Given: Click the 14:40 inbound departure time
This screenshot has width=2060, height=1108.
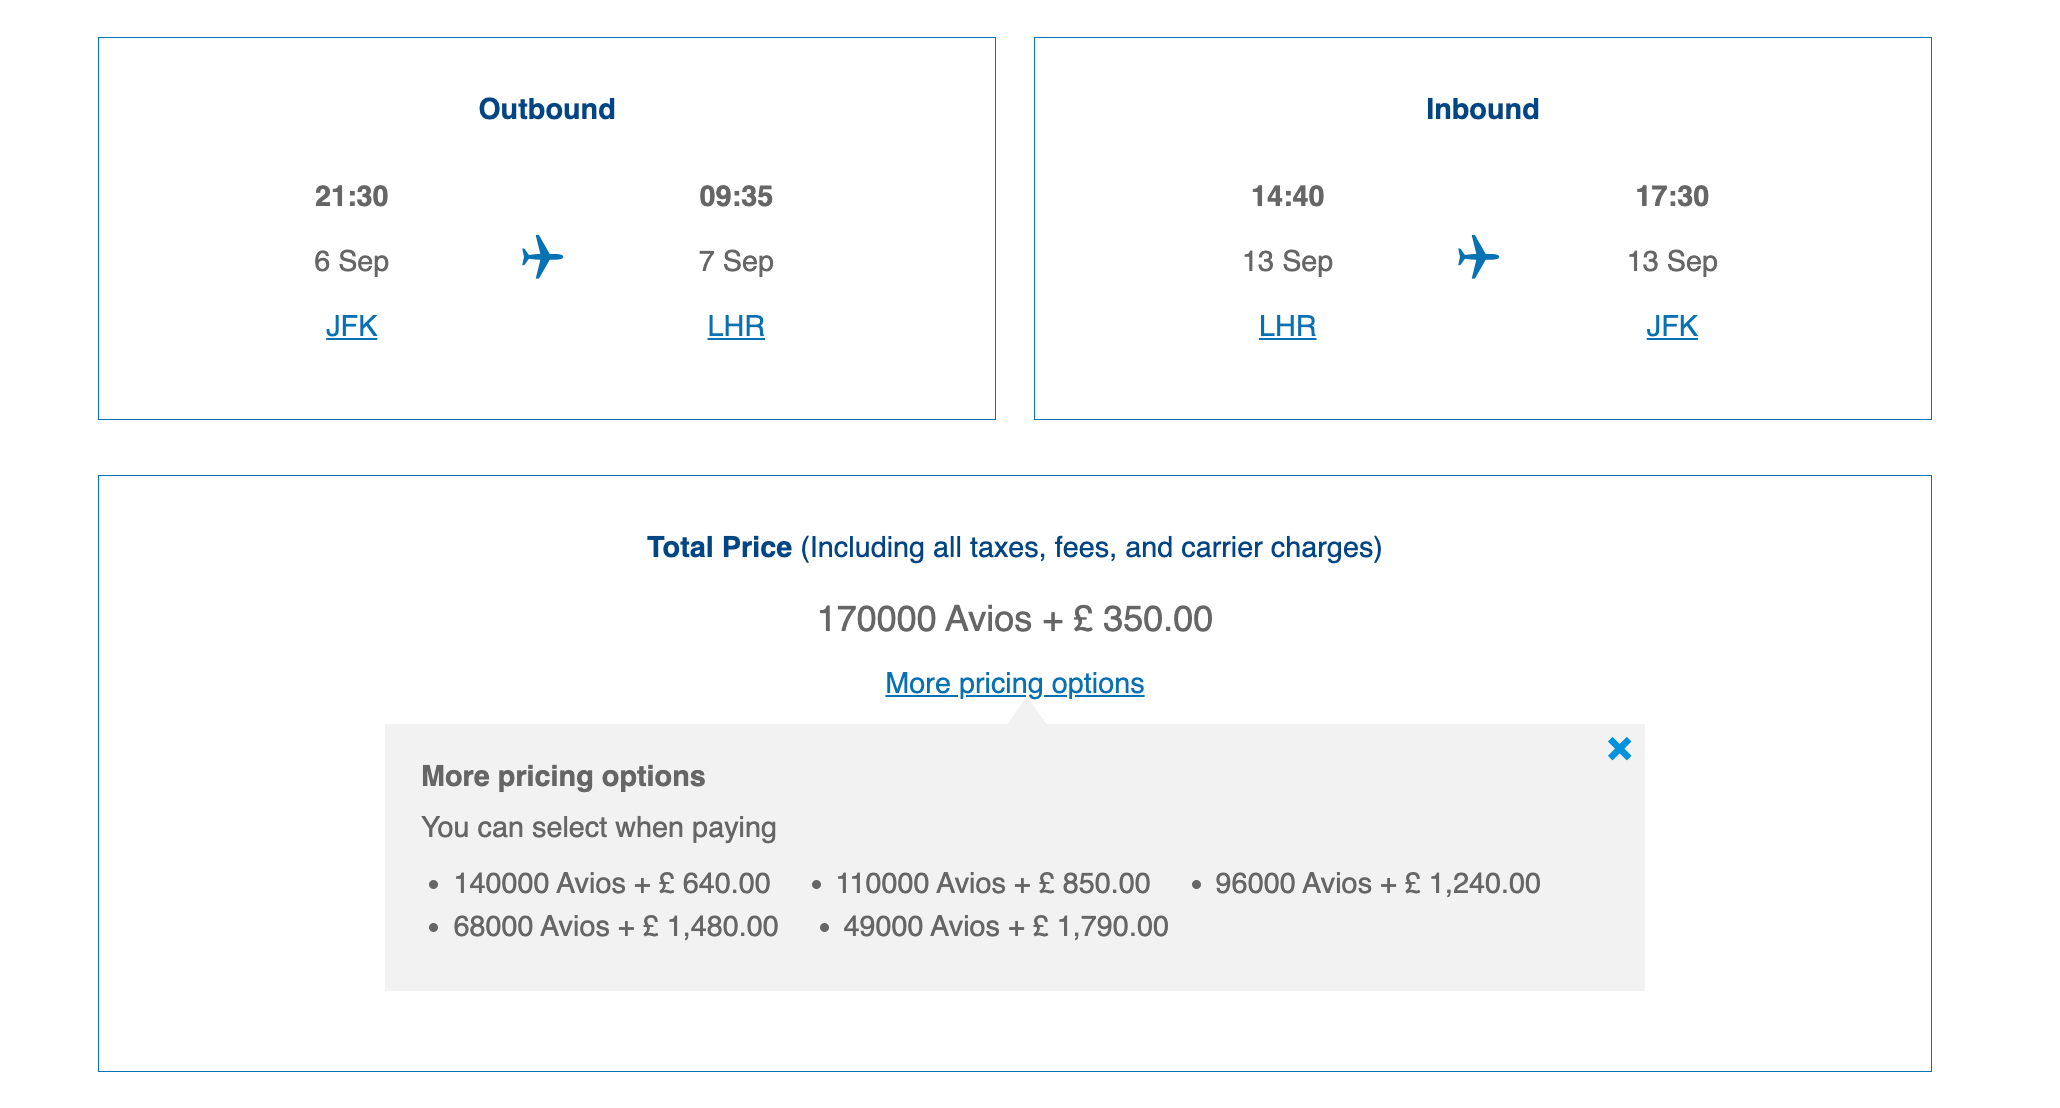Looking at the screenshot, I should pos(1287,196).
